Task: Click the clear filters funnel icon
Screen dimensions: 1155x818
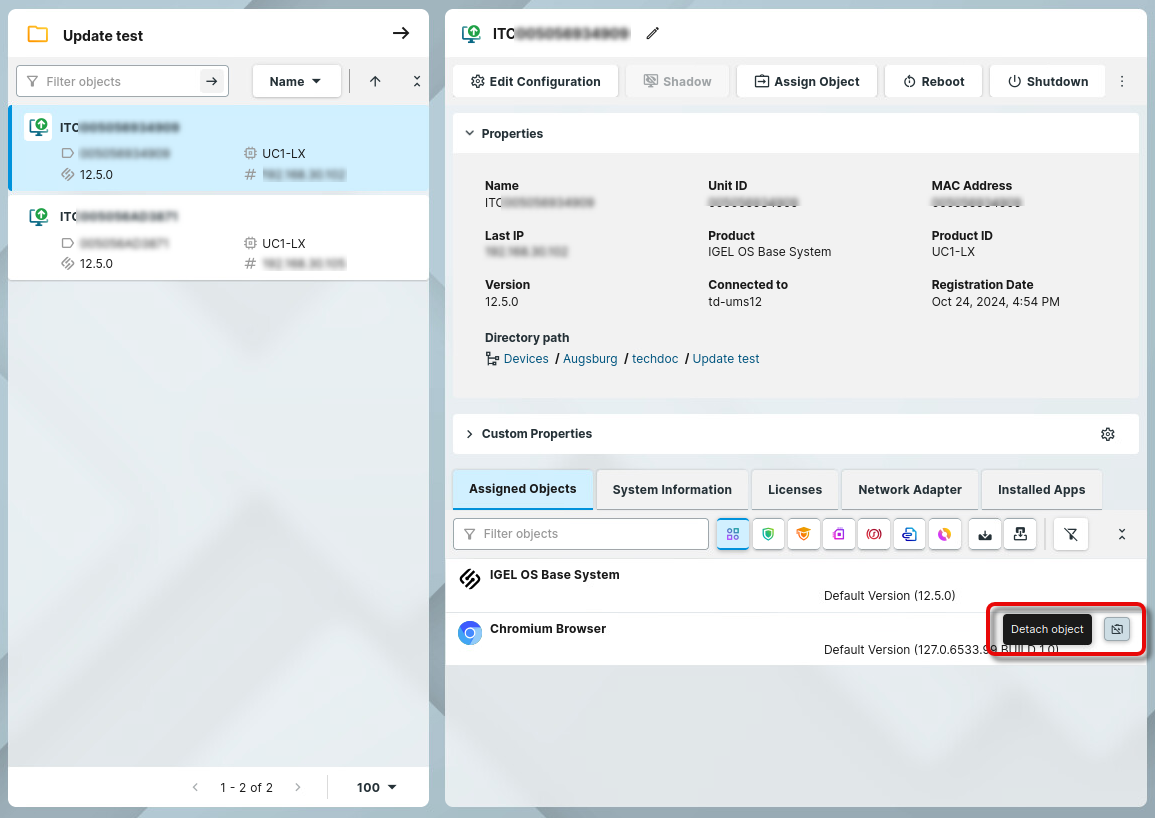Action: pos(1071,534)
